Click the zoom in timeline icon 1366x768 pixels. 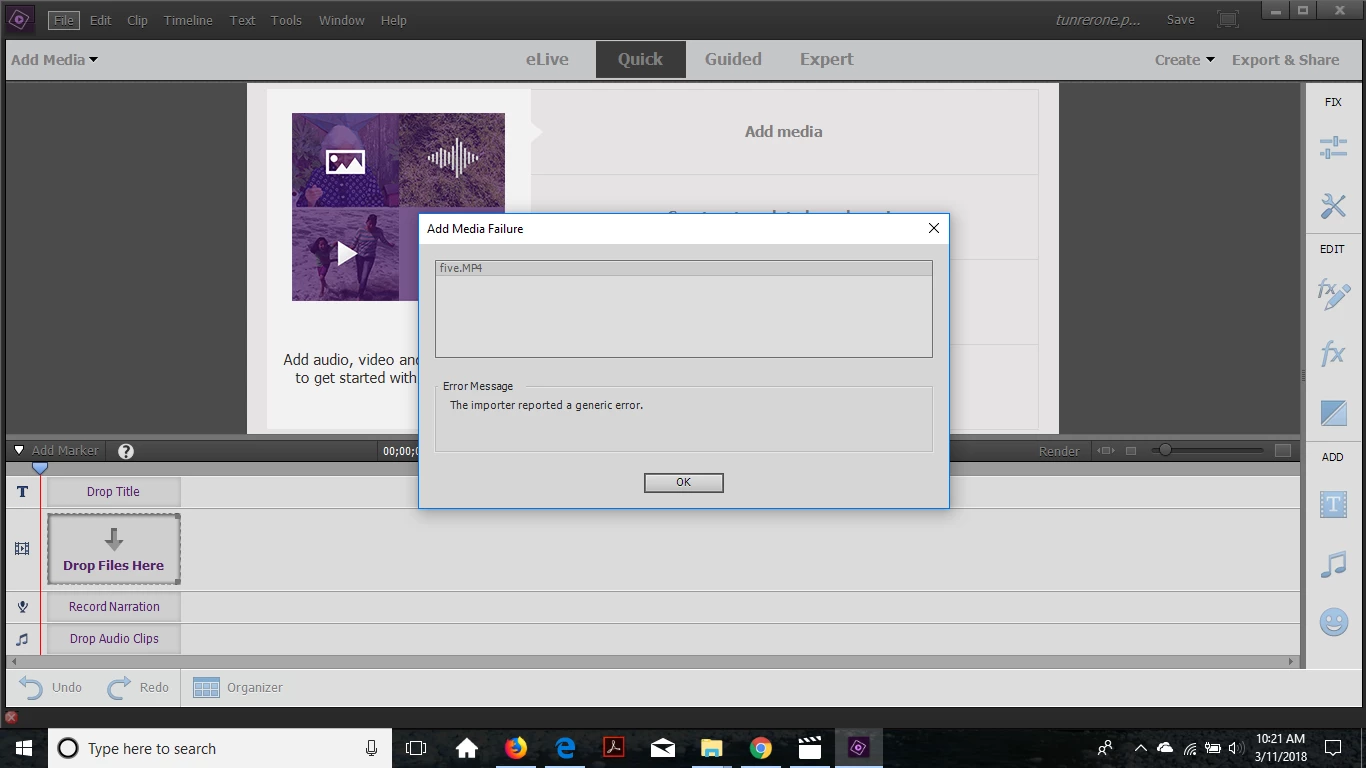(1283, 451)
